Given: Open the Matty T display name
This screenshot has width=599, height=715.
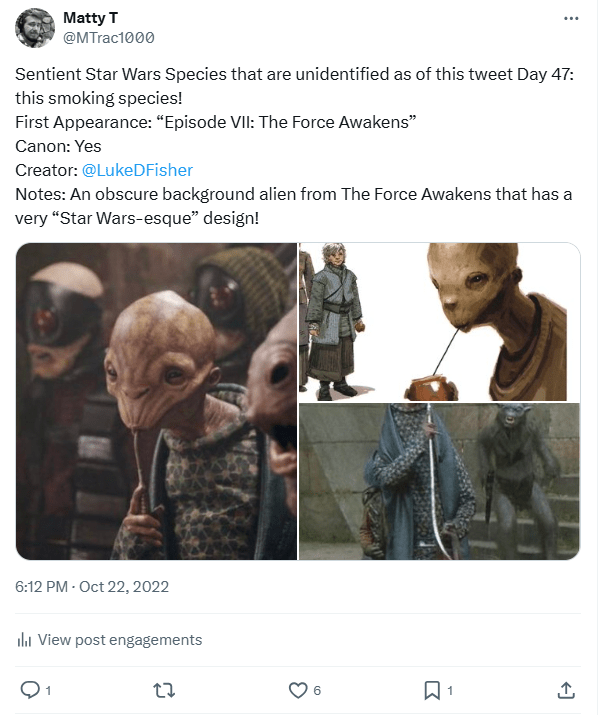Looking at the screenshot, I should (x=90, y=18).
